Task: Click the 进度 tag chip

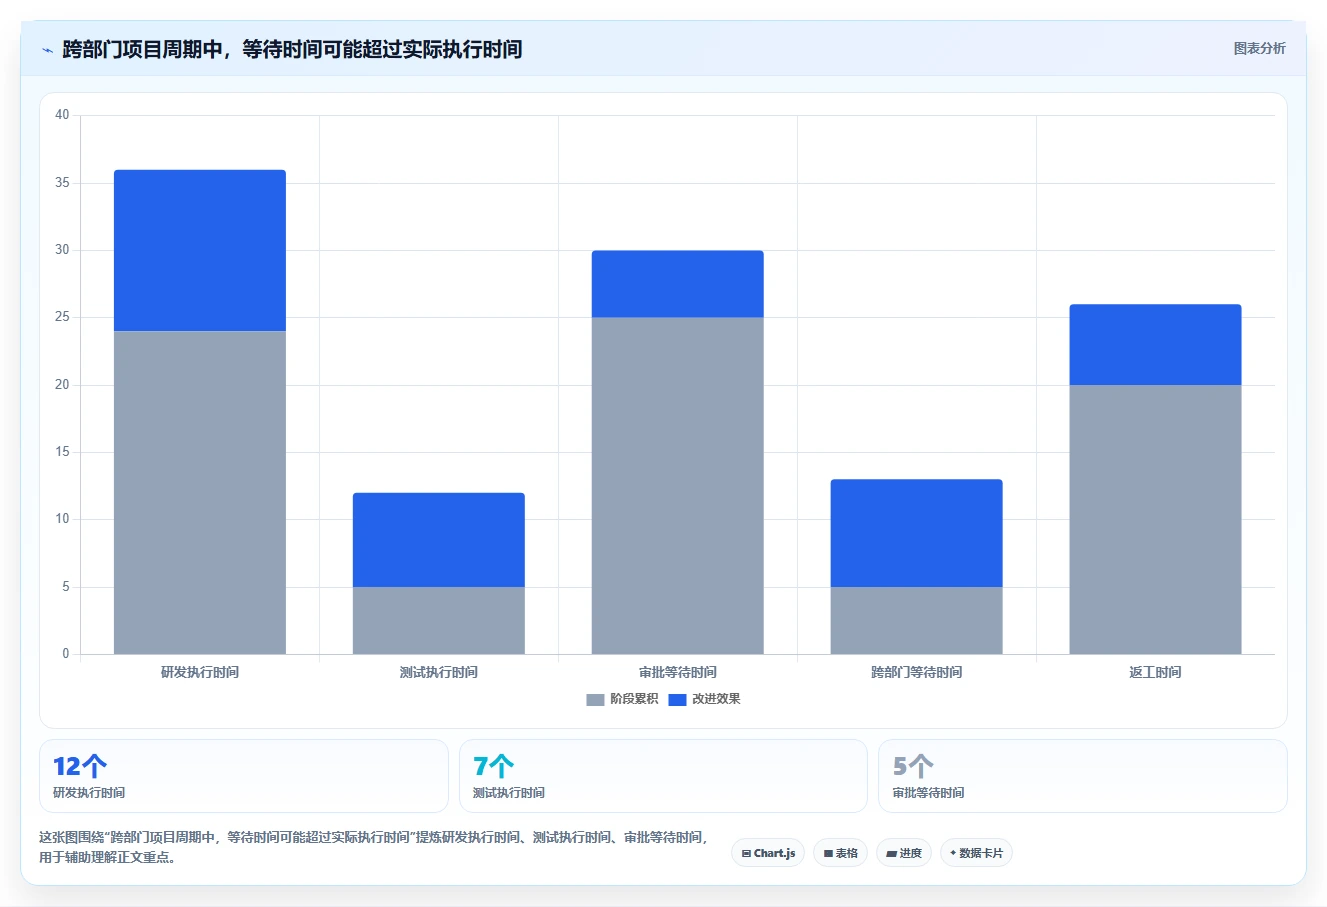Action: click(904, 853)
